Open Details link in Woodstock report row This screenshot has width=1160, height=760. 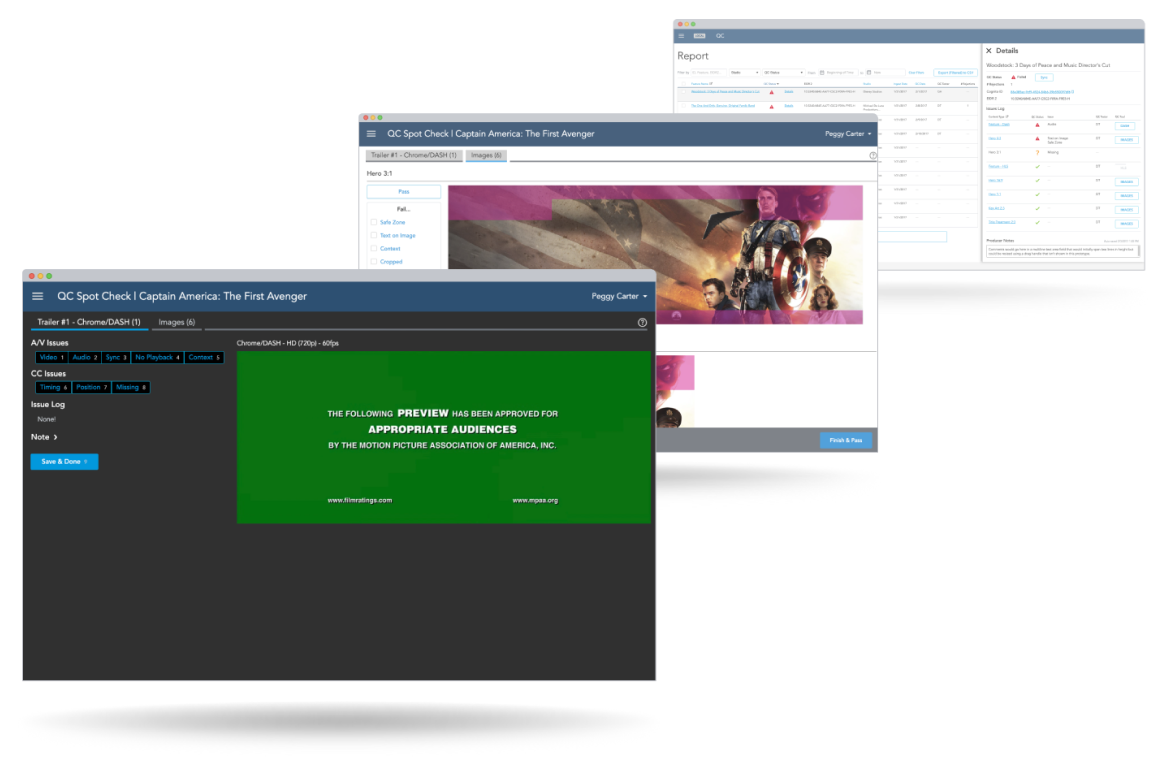click(789, 92)
